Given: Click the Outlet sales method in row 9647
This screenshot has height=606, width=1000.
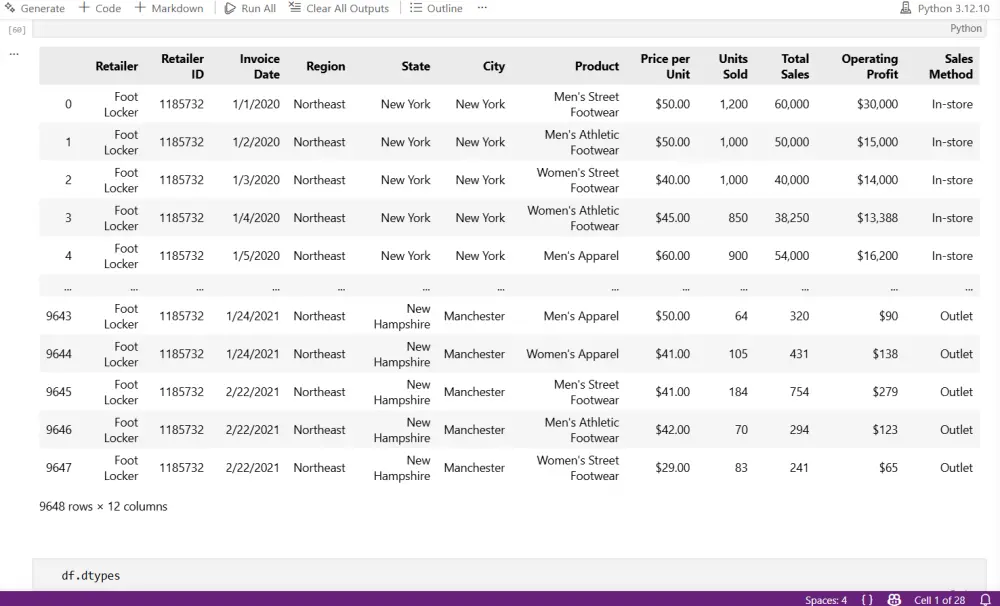Looking at the screenshot, I should click(x=956, y=468).
